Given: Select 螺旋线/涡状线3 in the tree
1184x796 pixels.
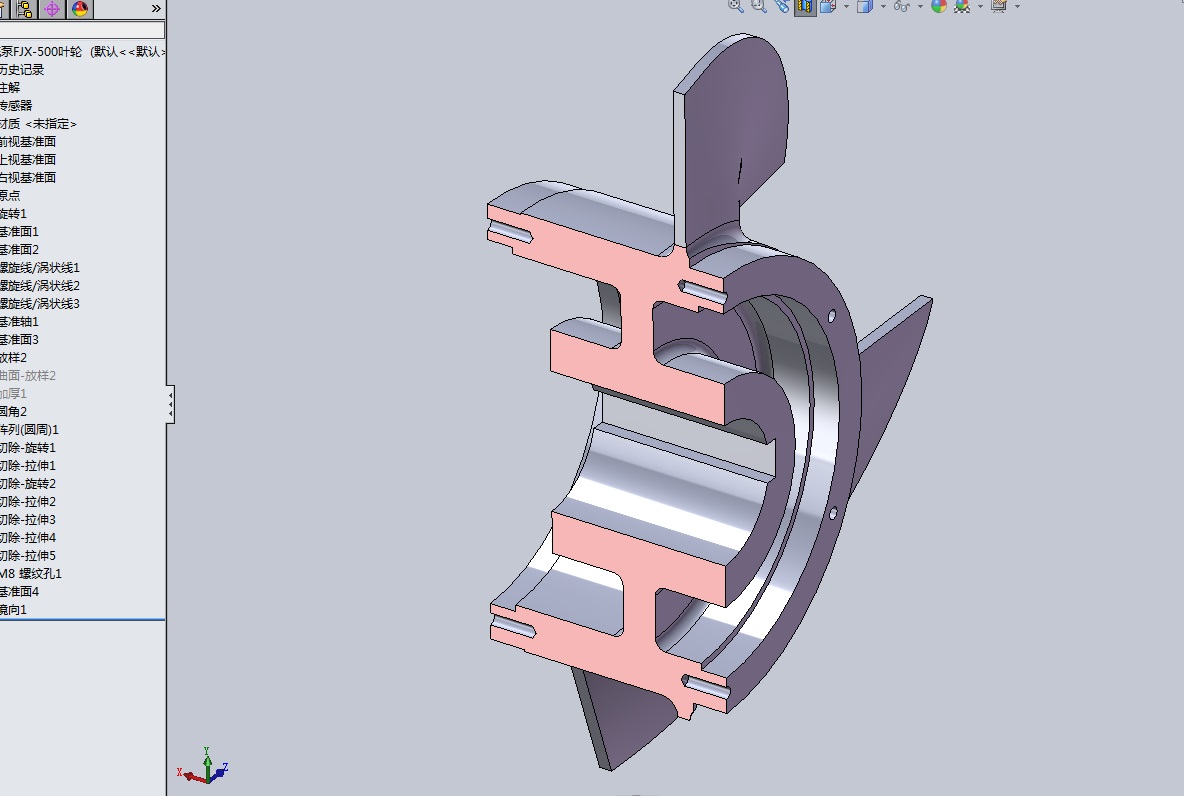Looking at the screenshot, I should coord(40,304).
